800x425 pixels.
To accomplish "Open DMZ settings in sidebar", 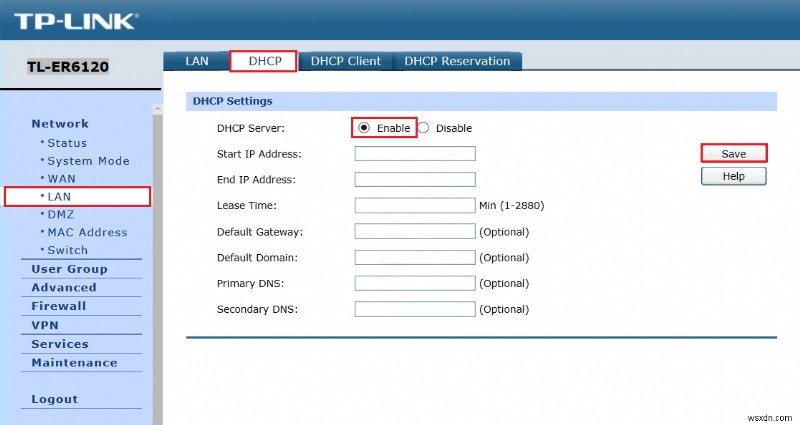I will pos(61,215).
